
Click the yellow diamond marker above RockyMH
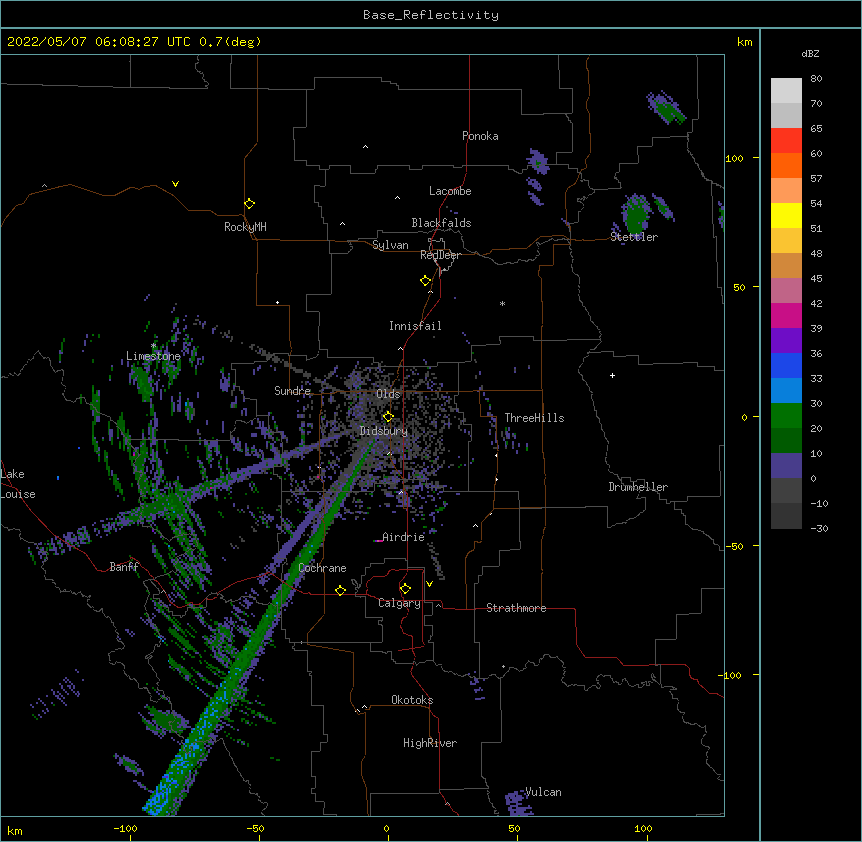click(x=249, y=204)
